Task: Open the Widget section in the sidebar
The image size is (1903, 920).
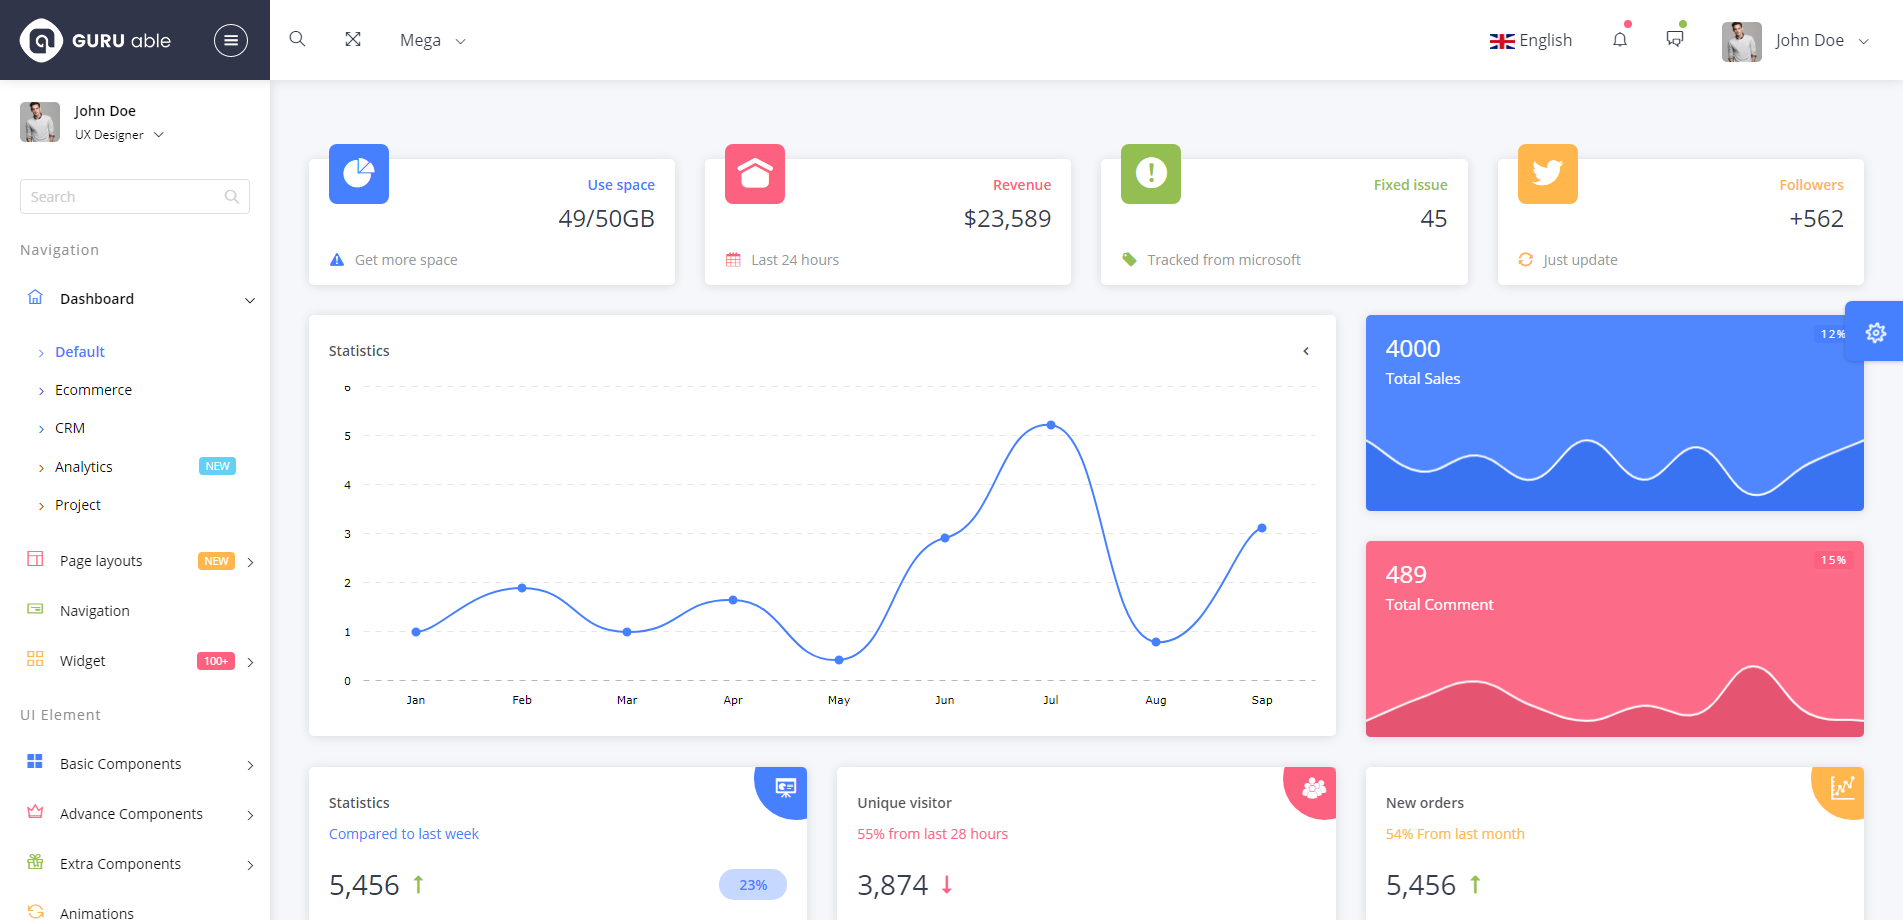Action: pos(82,660)
